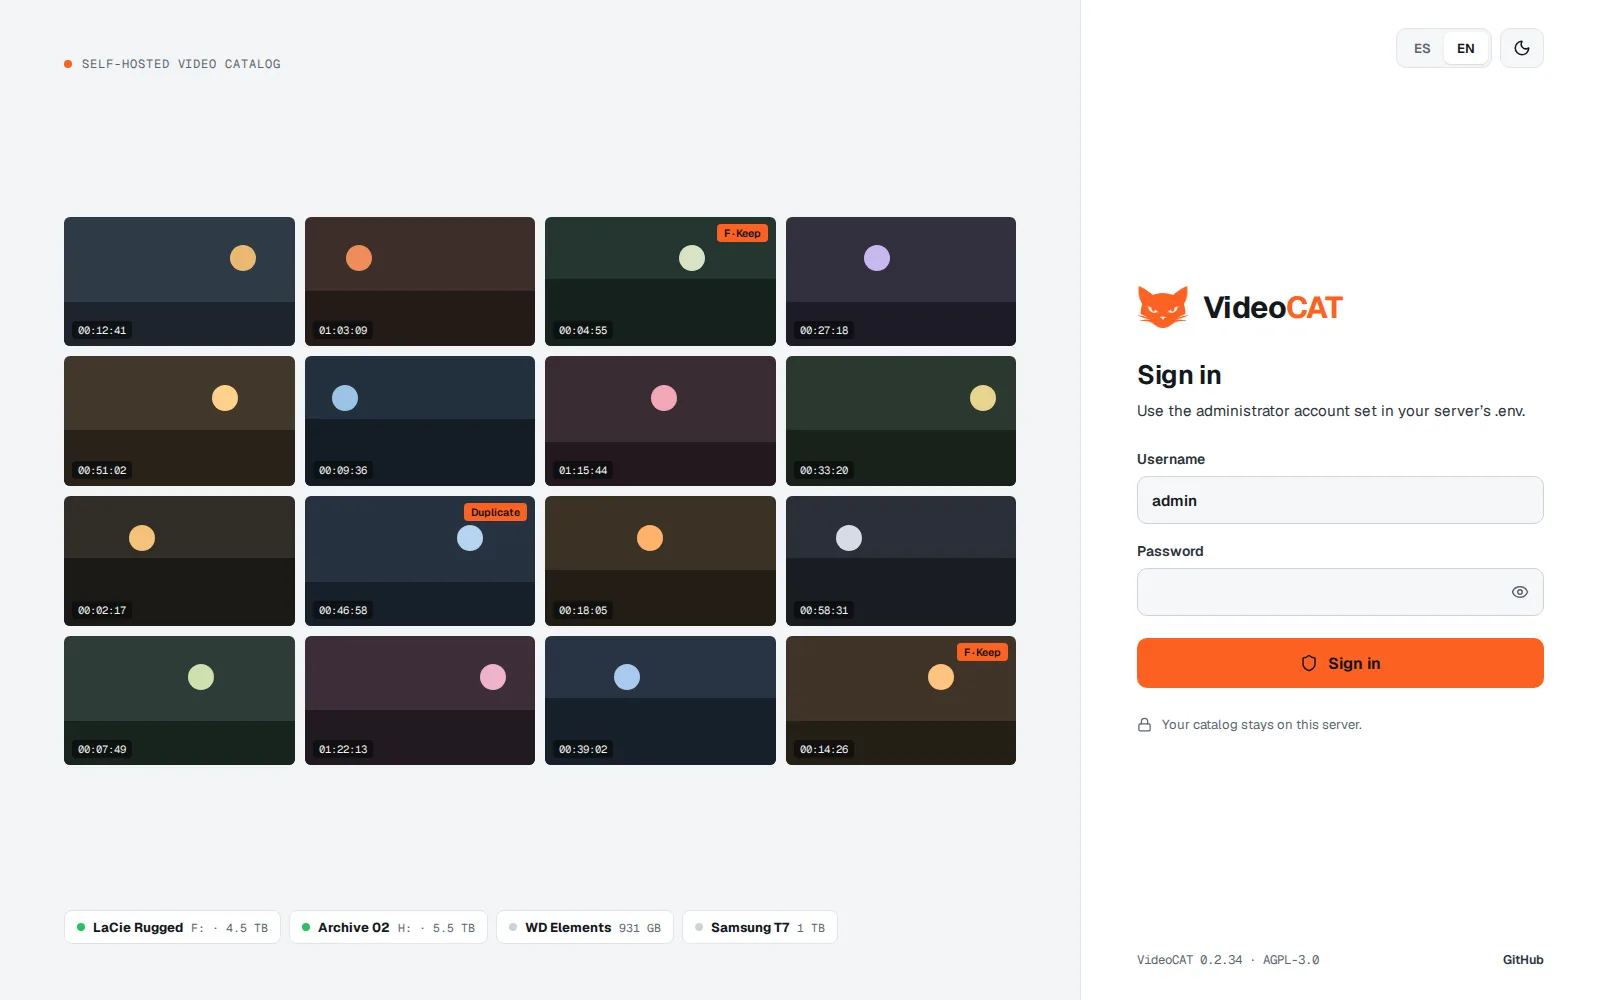The width and height of the screenshot is (1600, 1000).
Task: Open the thumbnail with duration 00:04:55
Action: 660,281
